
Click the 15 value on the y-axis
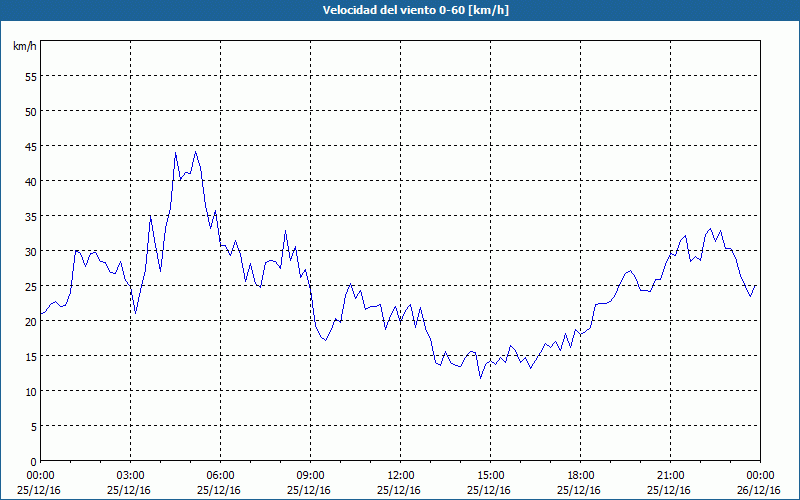click(x=31, y=357)
